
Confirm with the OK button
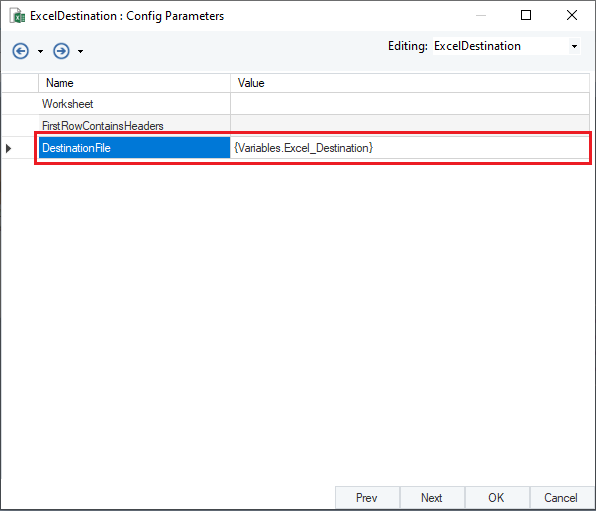(497, 498)
